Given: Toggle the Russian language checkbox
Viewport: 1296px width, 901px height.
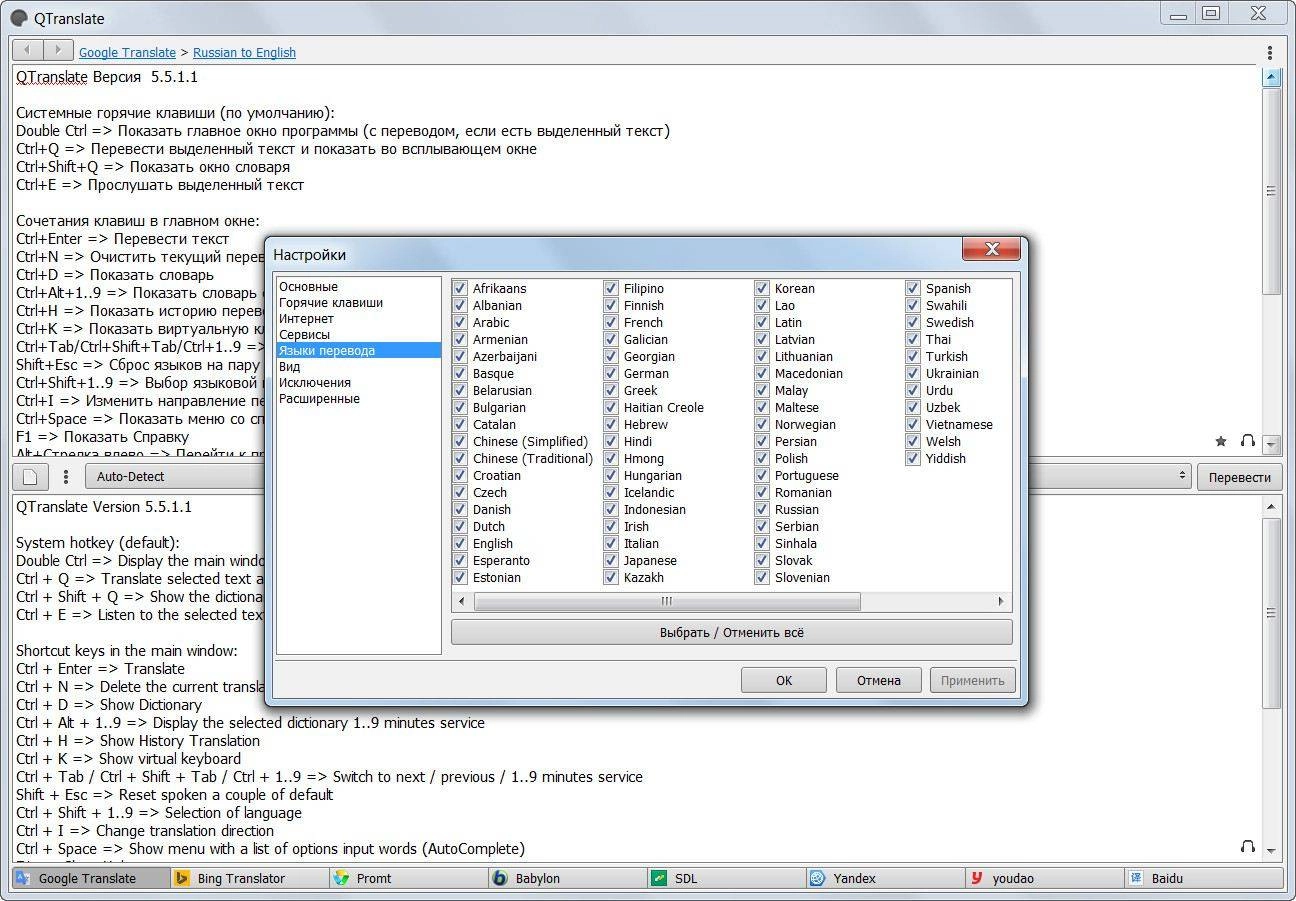Looking at the screenshot, I should [x=762, y=509].
